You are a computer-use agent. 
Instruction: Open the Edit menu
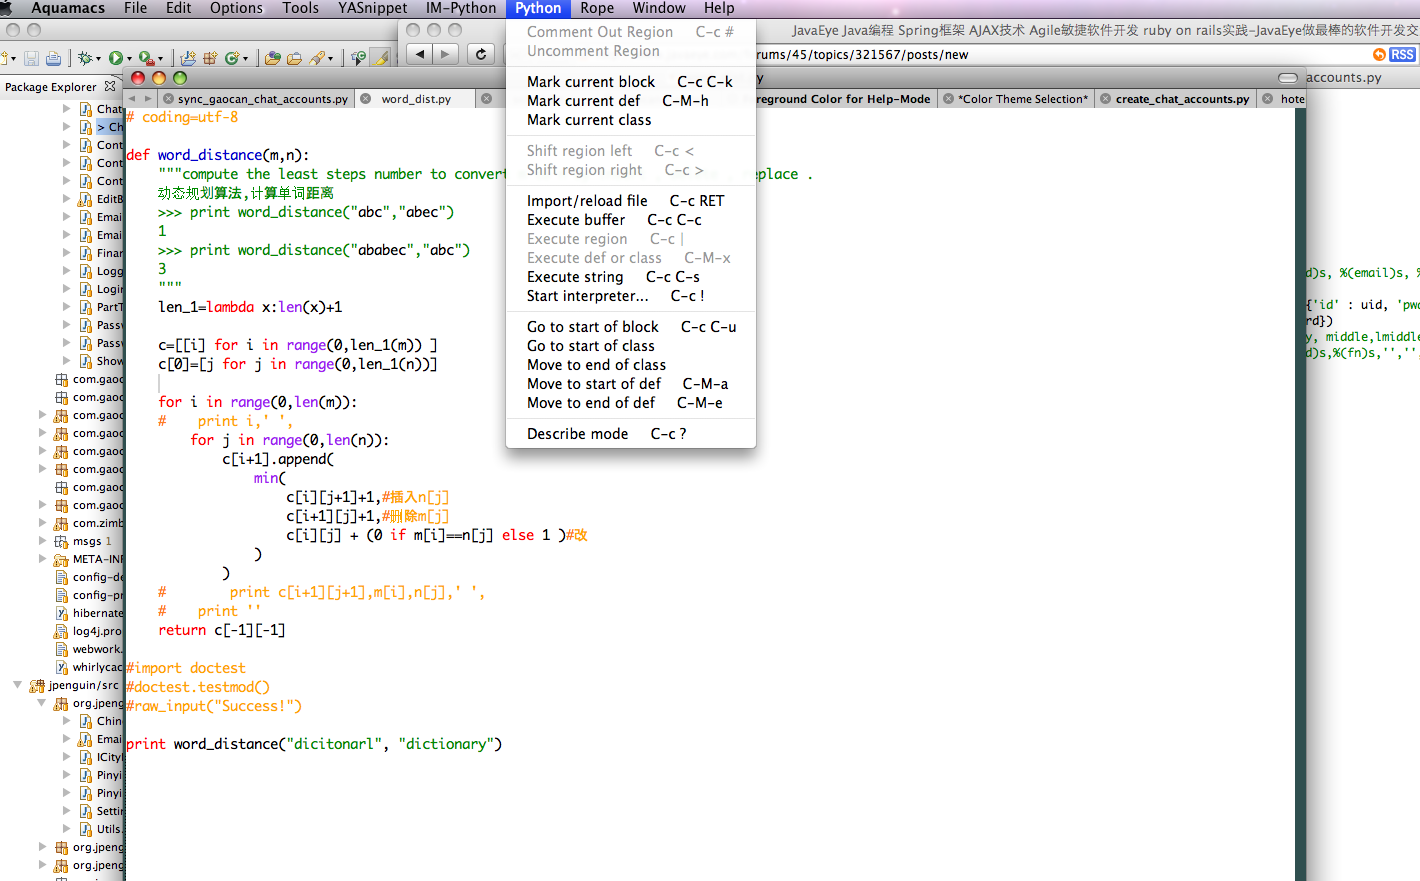click(x=179, y=8)
